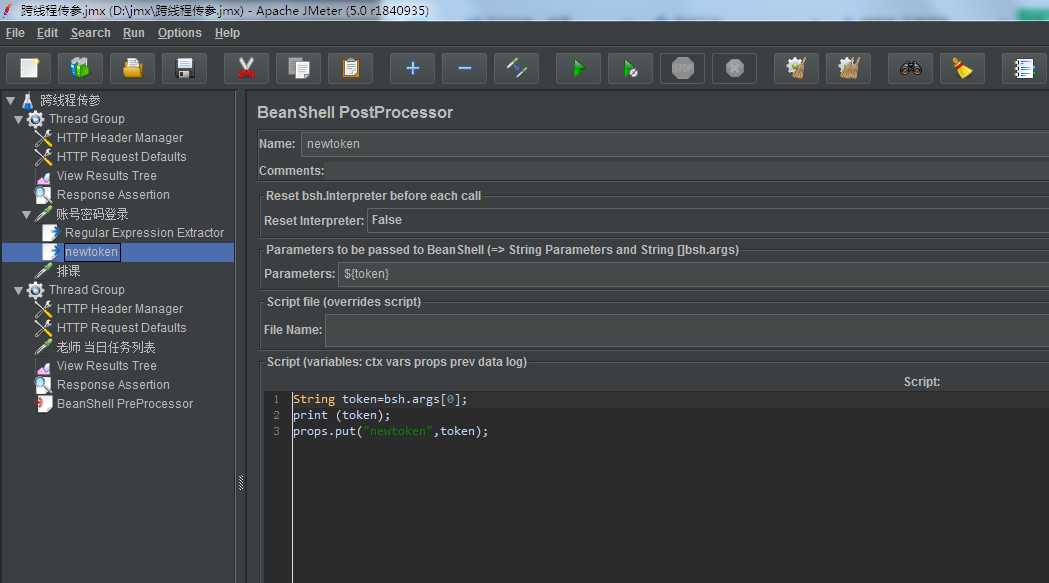The width and height of the screenshot is (1049, 583).
Task: Select the 账号密码登录 sampler
Action: pyautogui.click(x=92, y=214)
